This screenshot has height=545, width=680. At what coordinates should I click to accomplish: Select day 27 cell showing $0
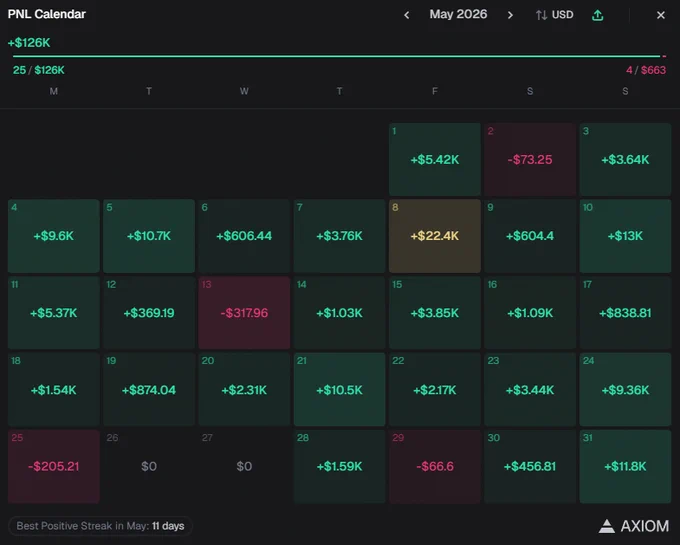tap(244, 466)
